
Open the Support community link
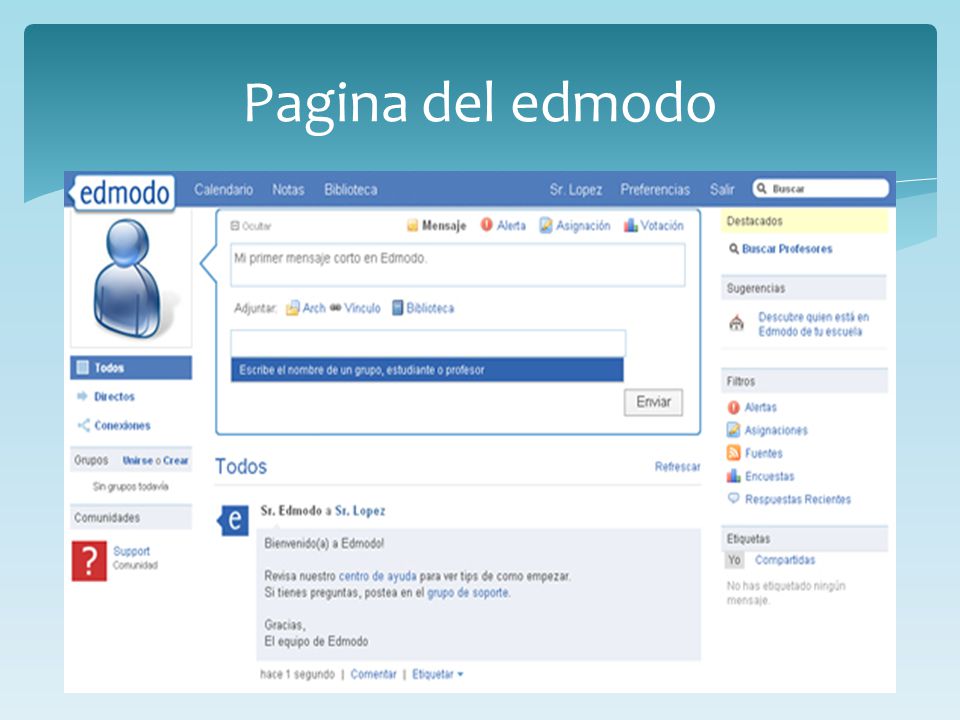pyautogui.click(x=132, y=551)
